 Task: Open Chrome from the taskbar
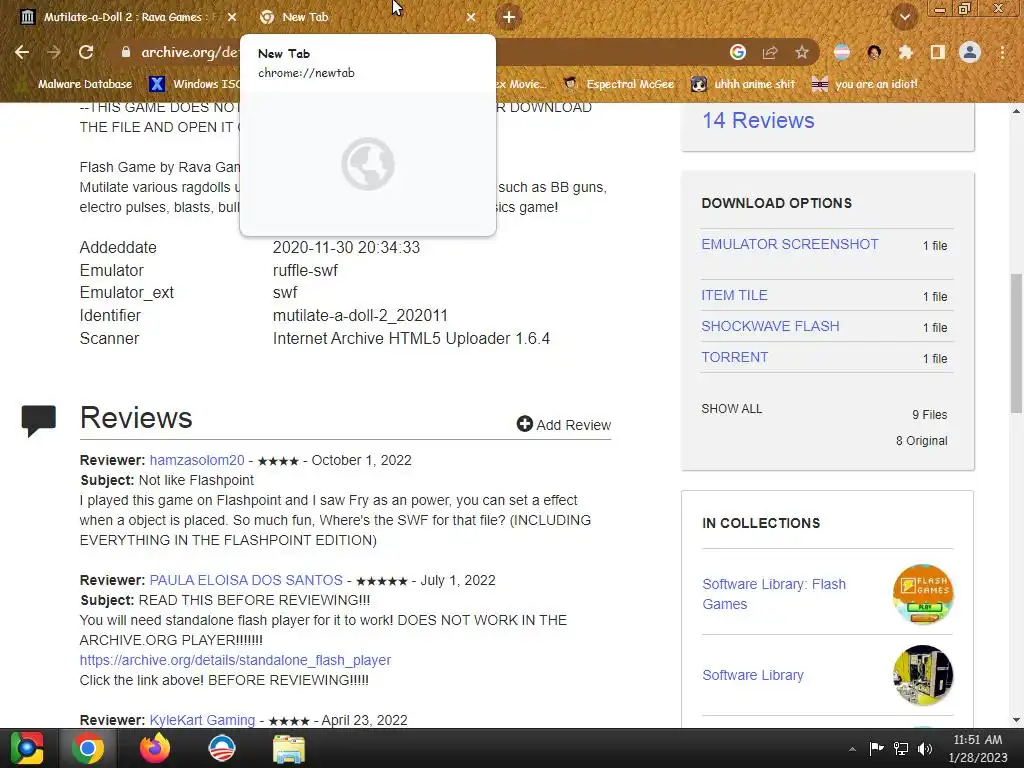tap(88, 748)
